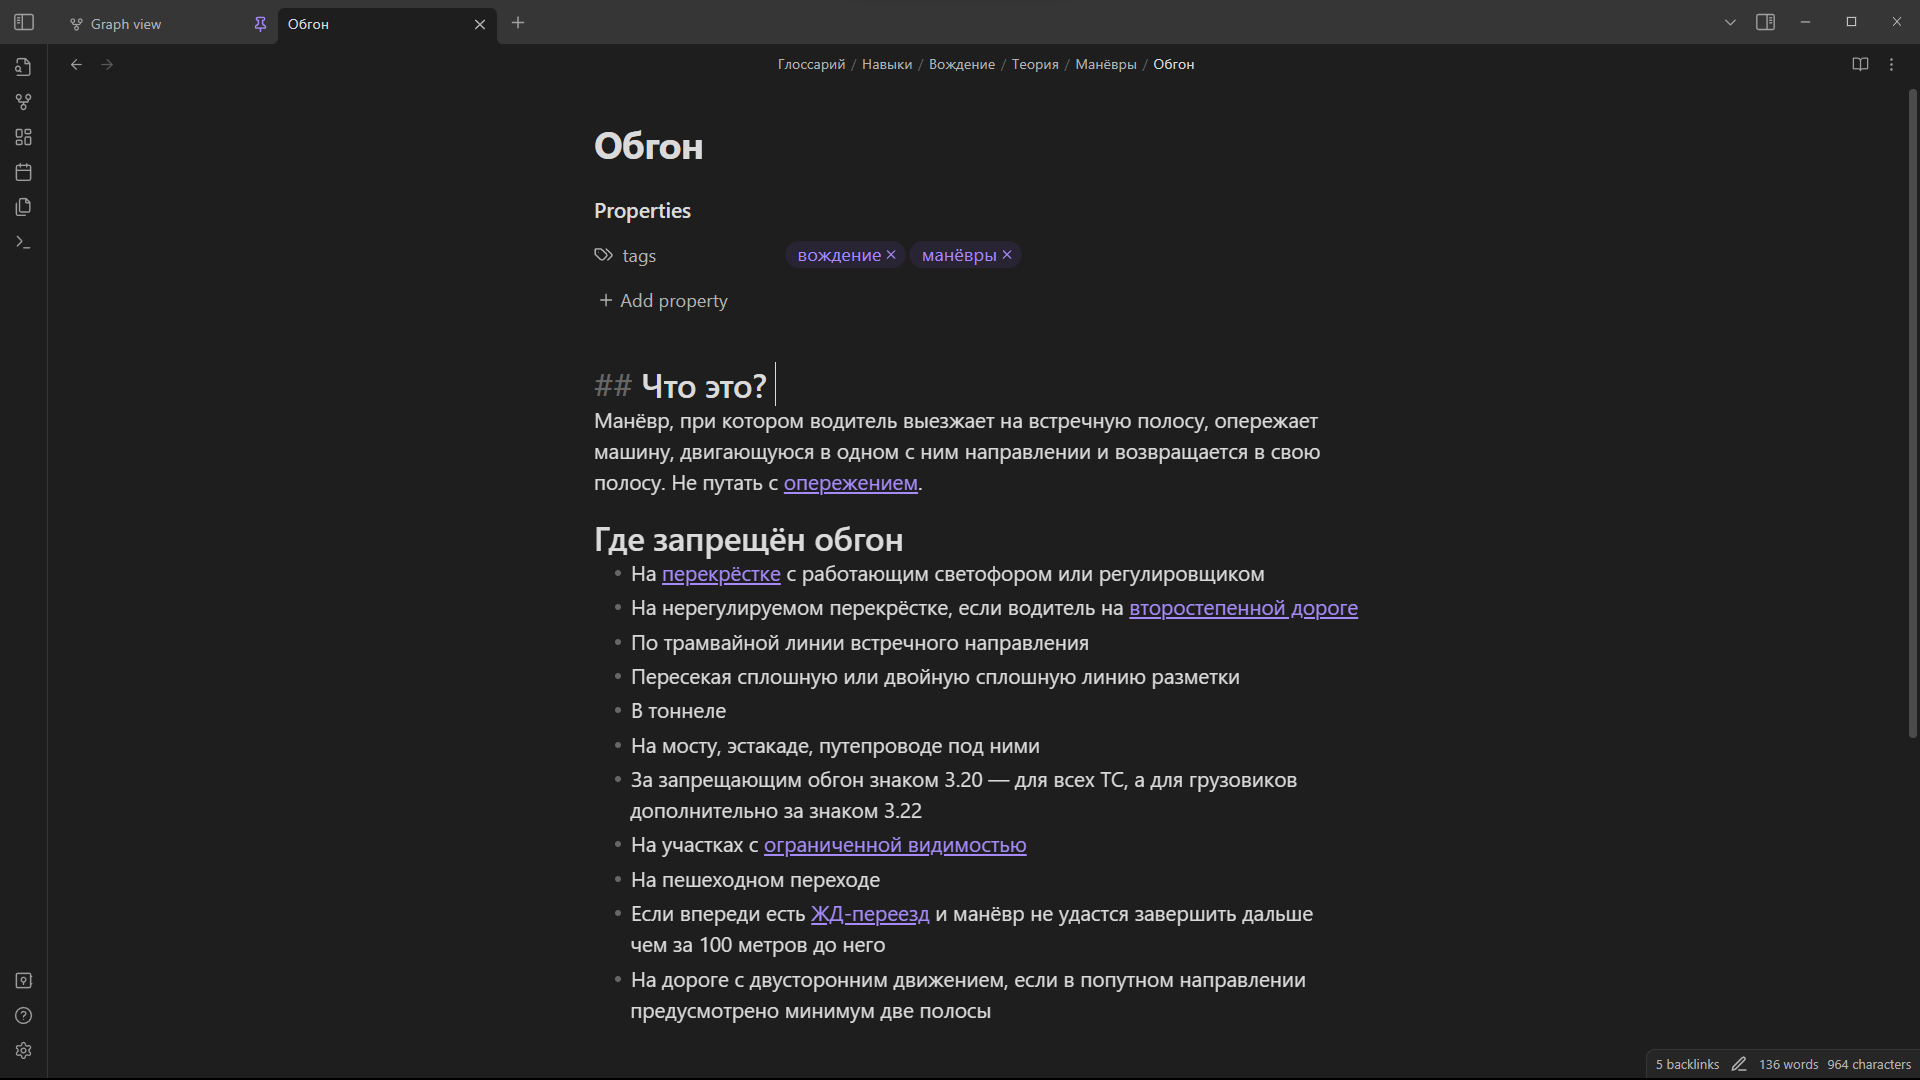Toggle the right sidebar panel icon
1920x1080 pixels.
point(1765,22)
